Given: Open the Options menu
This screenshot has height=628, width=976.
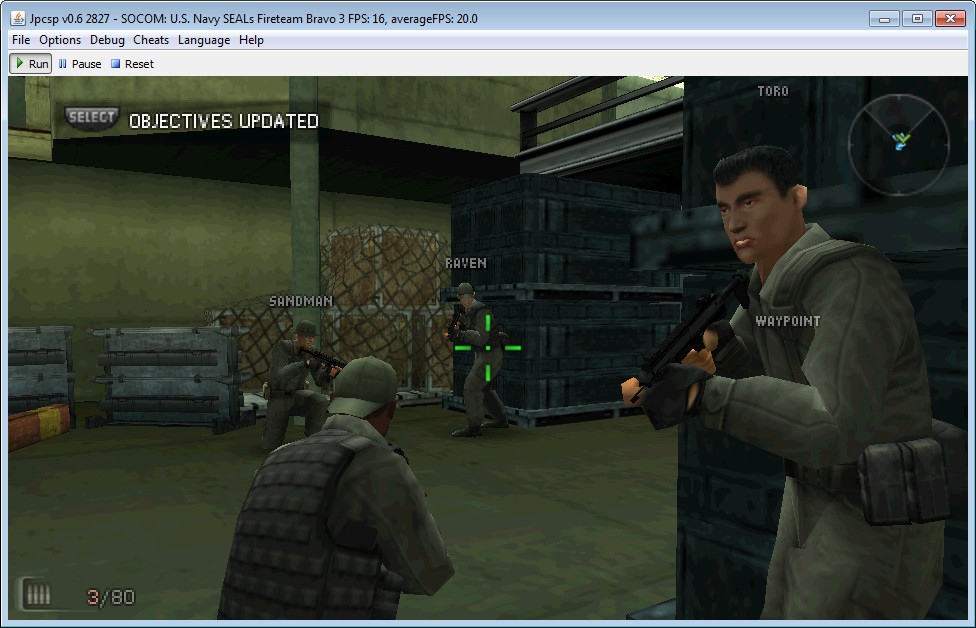Looking at the screenshot, I should 60,40.
